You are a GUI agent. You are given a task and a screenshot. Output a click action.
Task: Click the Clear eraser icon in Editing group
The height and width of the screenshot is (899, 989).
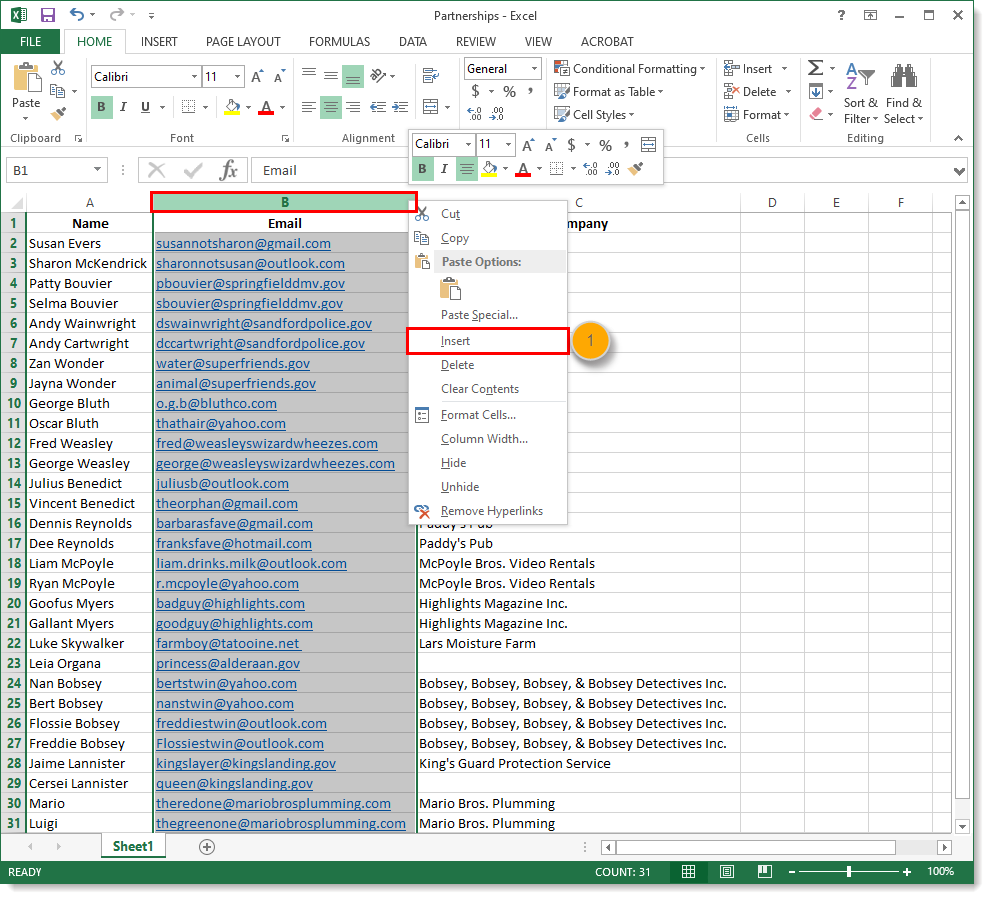(x=816, y=114)
